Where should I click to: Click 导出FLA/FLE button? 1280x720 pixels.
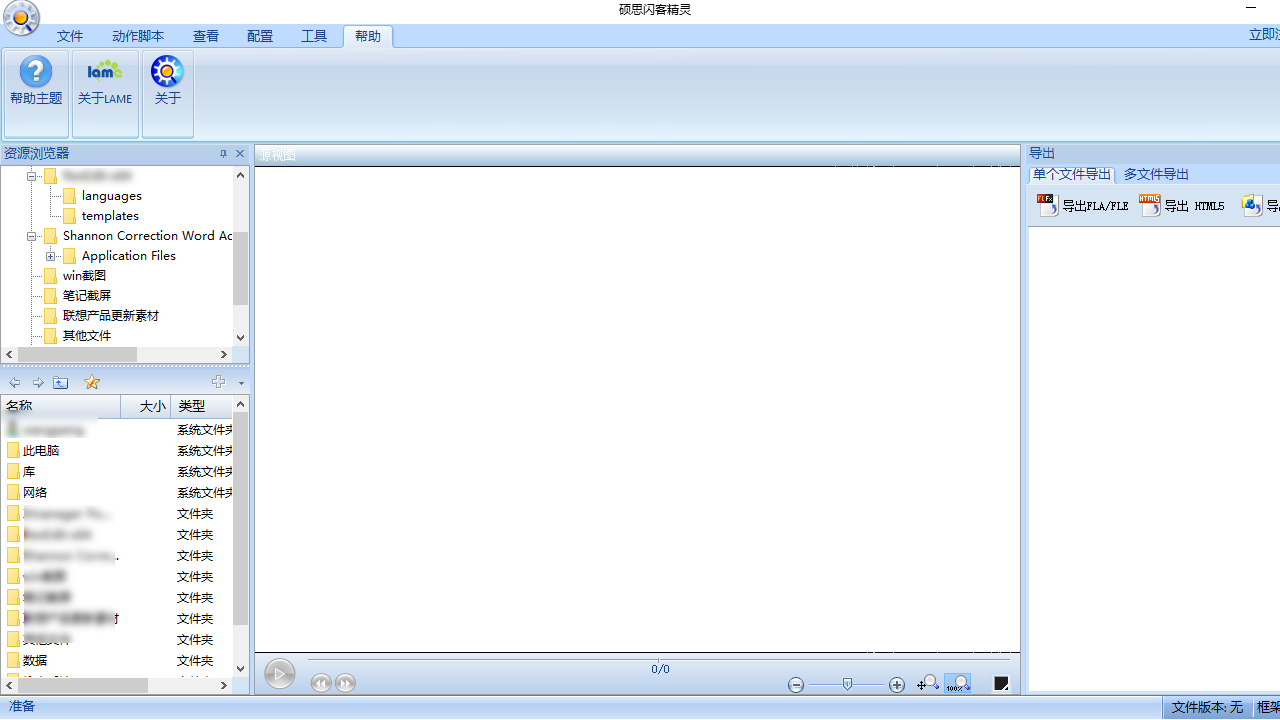tap(1083, 206)
